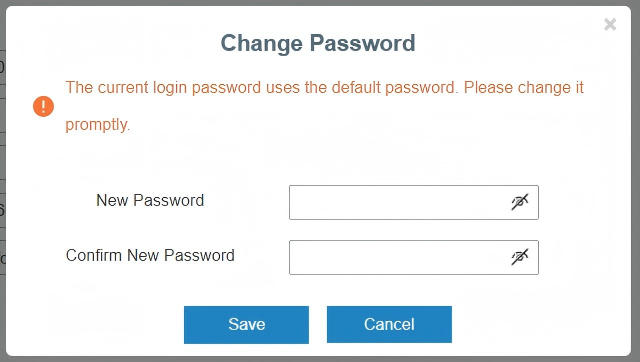The image size is (640, 362).
Task: Click the blue Save button label
Action: coord(247,324)
